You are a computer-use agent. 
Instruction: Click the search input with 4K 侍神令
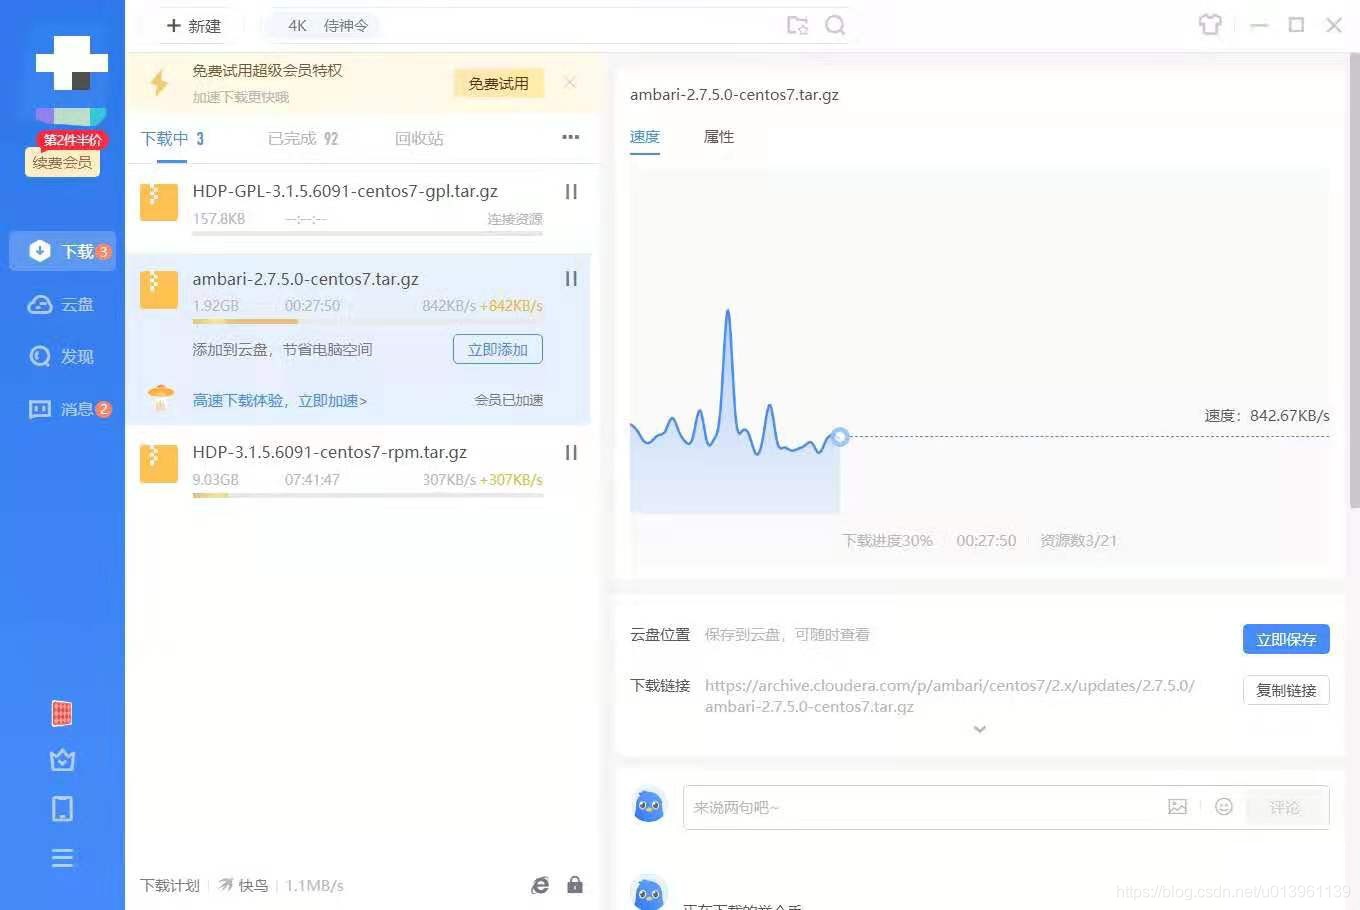click(x=520, y=25)
